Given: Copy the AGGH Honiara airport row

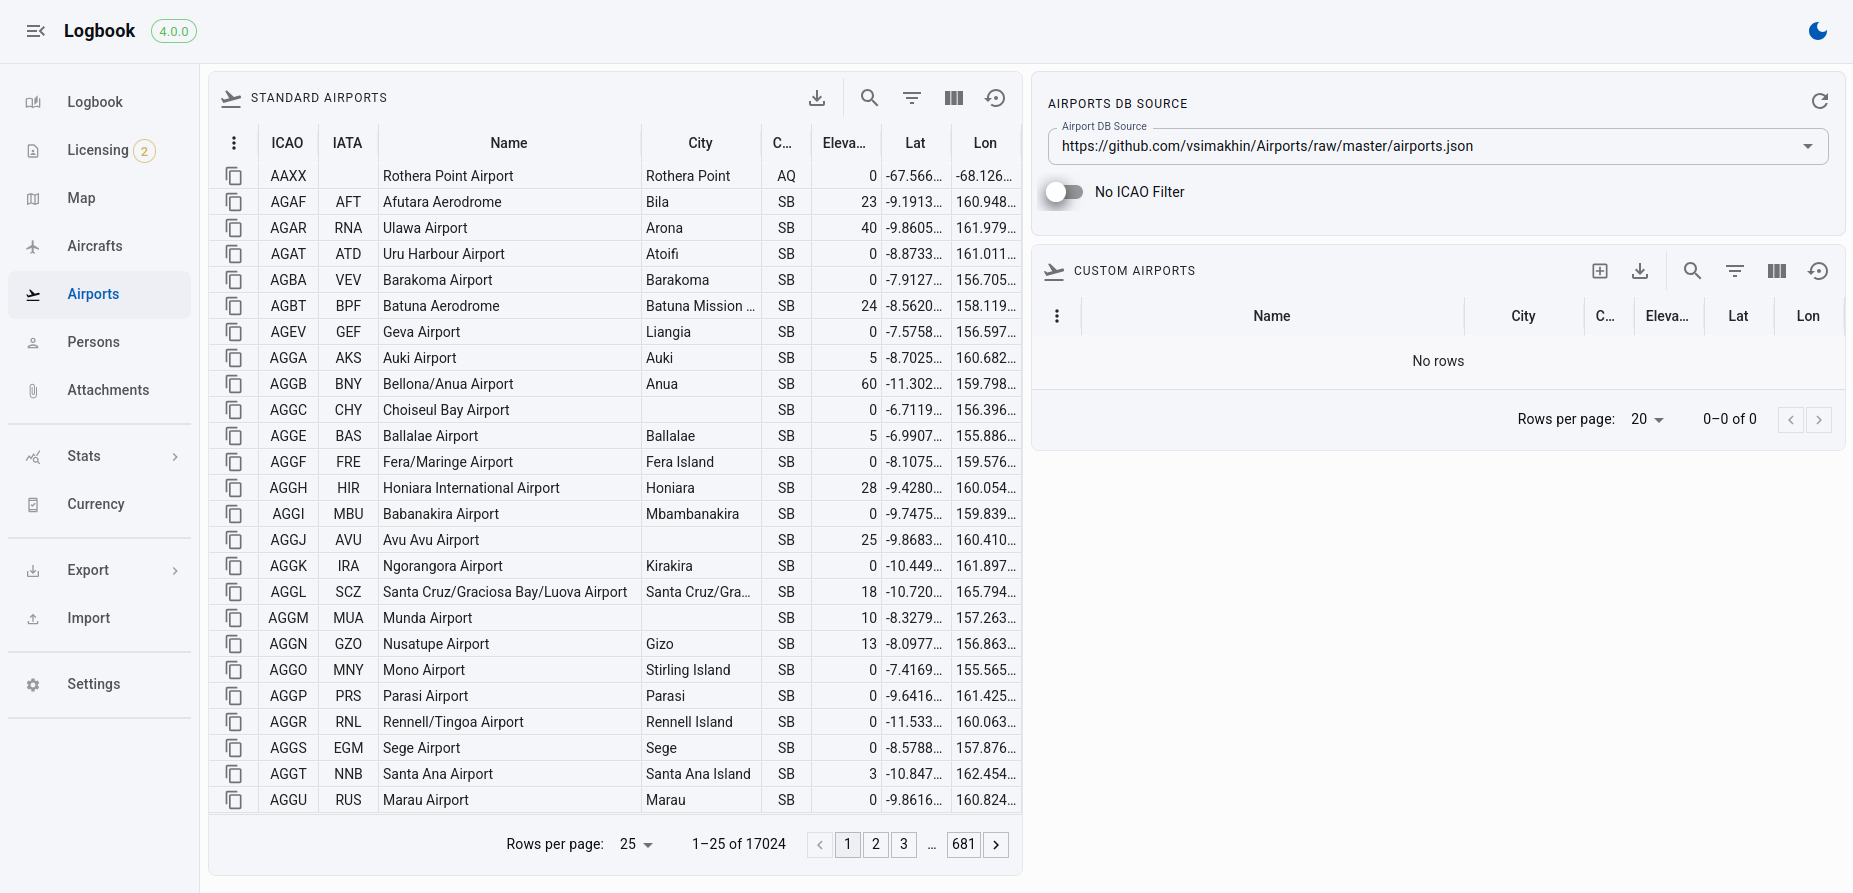Looking at the screenshot, I should [x=233, y=488].
